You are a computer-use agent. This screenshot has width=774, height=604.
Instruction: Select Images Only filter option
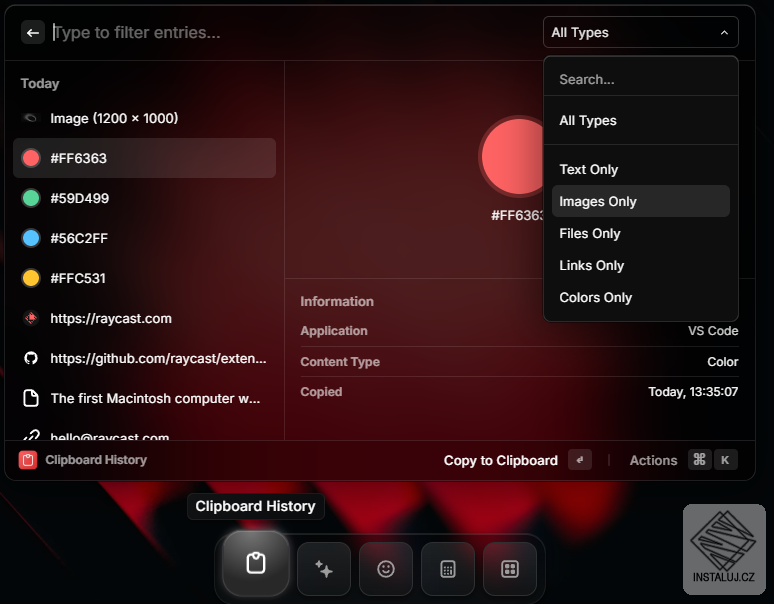coord(640,201)
